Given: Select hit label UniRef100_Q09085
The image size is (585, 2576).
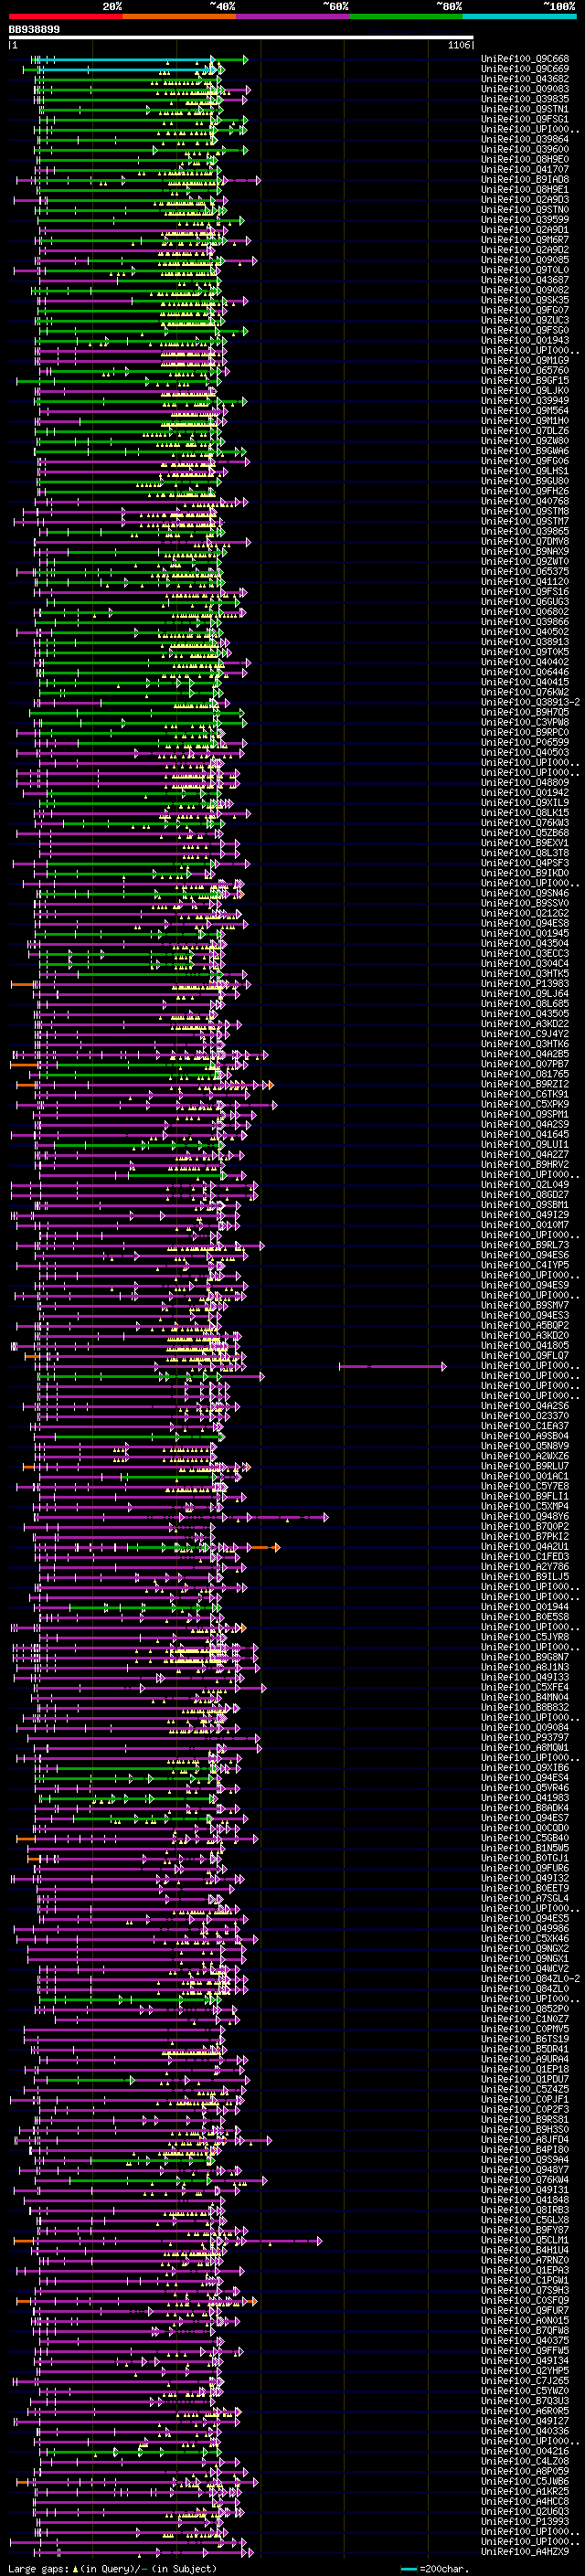Looking at the screenshot, I should 525,260.
